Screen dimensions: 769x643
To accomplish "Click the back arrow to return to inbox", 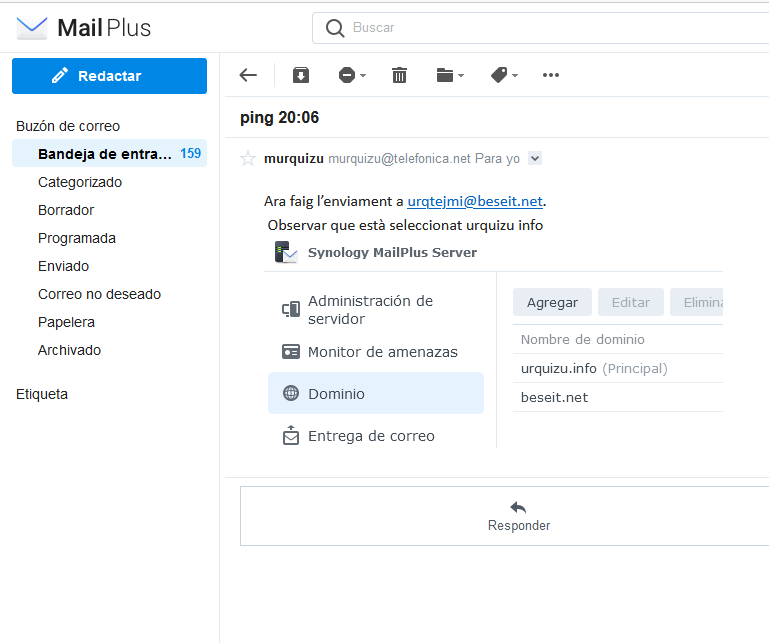I will coord(248,75).
